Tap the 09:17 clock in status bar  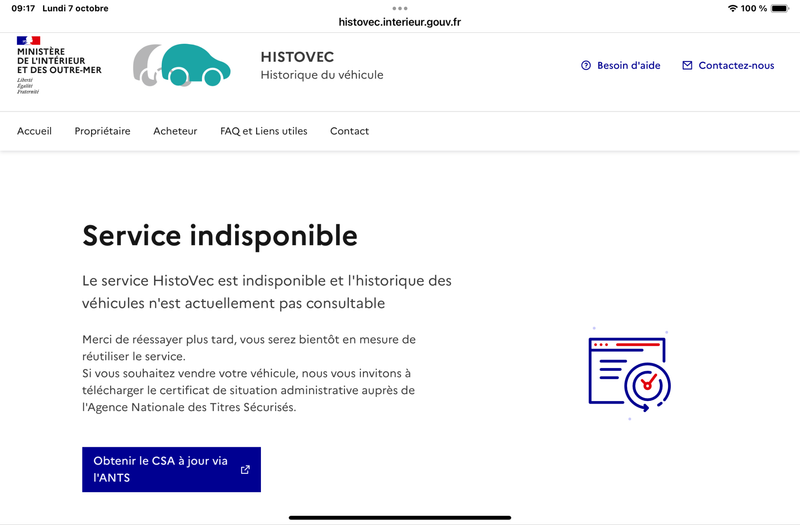pyautogui.click(x=23, y=8)
